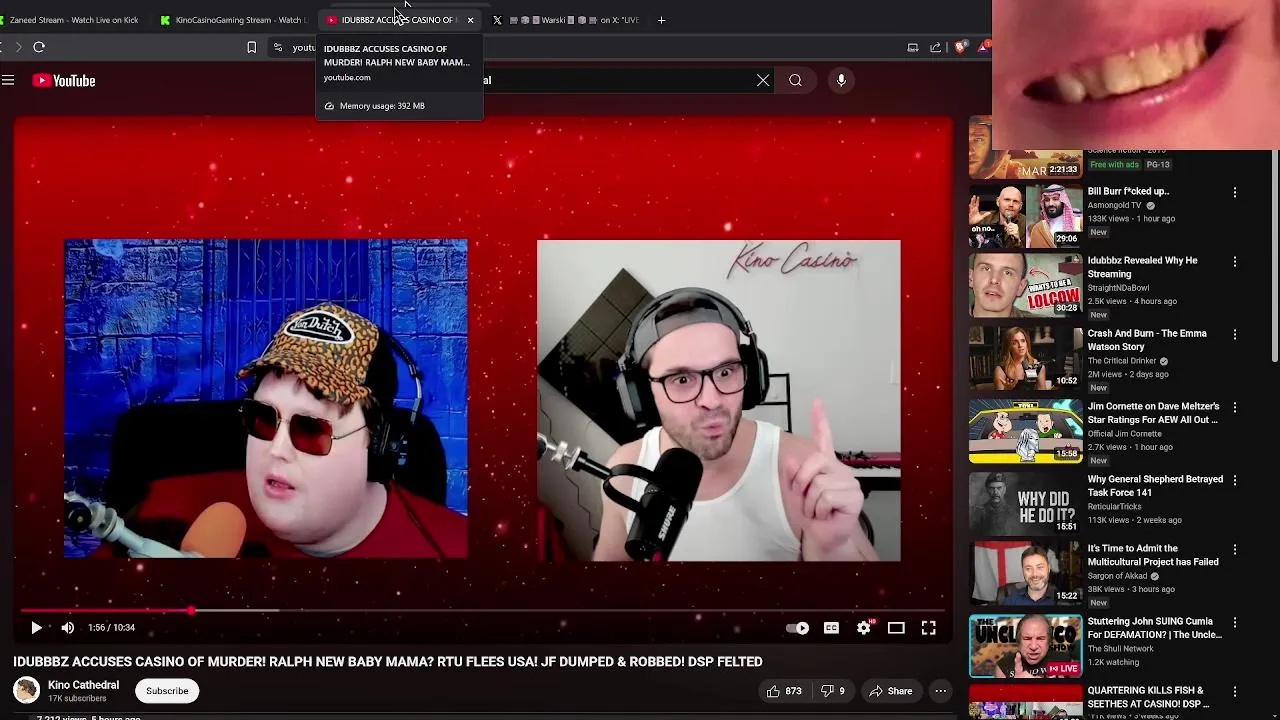This screenshot has height=720, width=1280.
Task: Click the Sargon of Akkad channel name
Action: point(1117,576)
